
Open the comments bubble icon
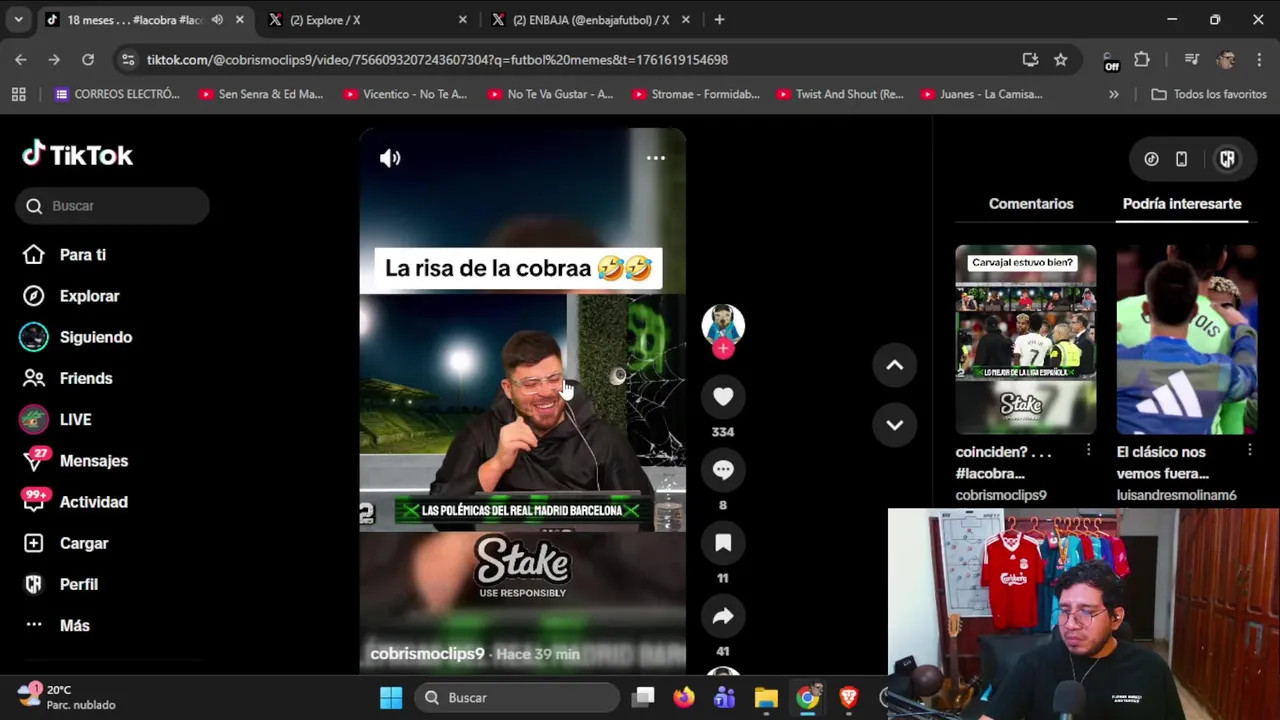coord(723,470)
